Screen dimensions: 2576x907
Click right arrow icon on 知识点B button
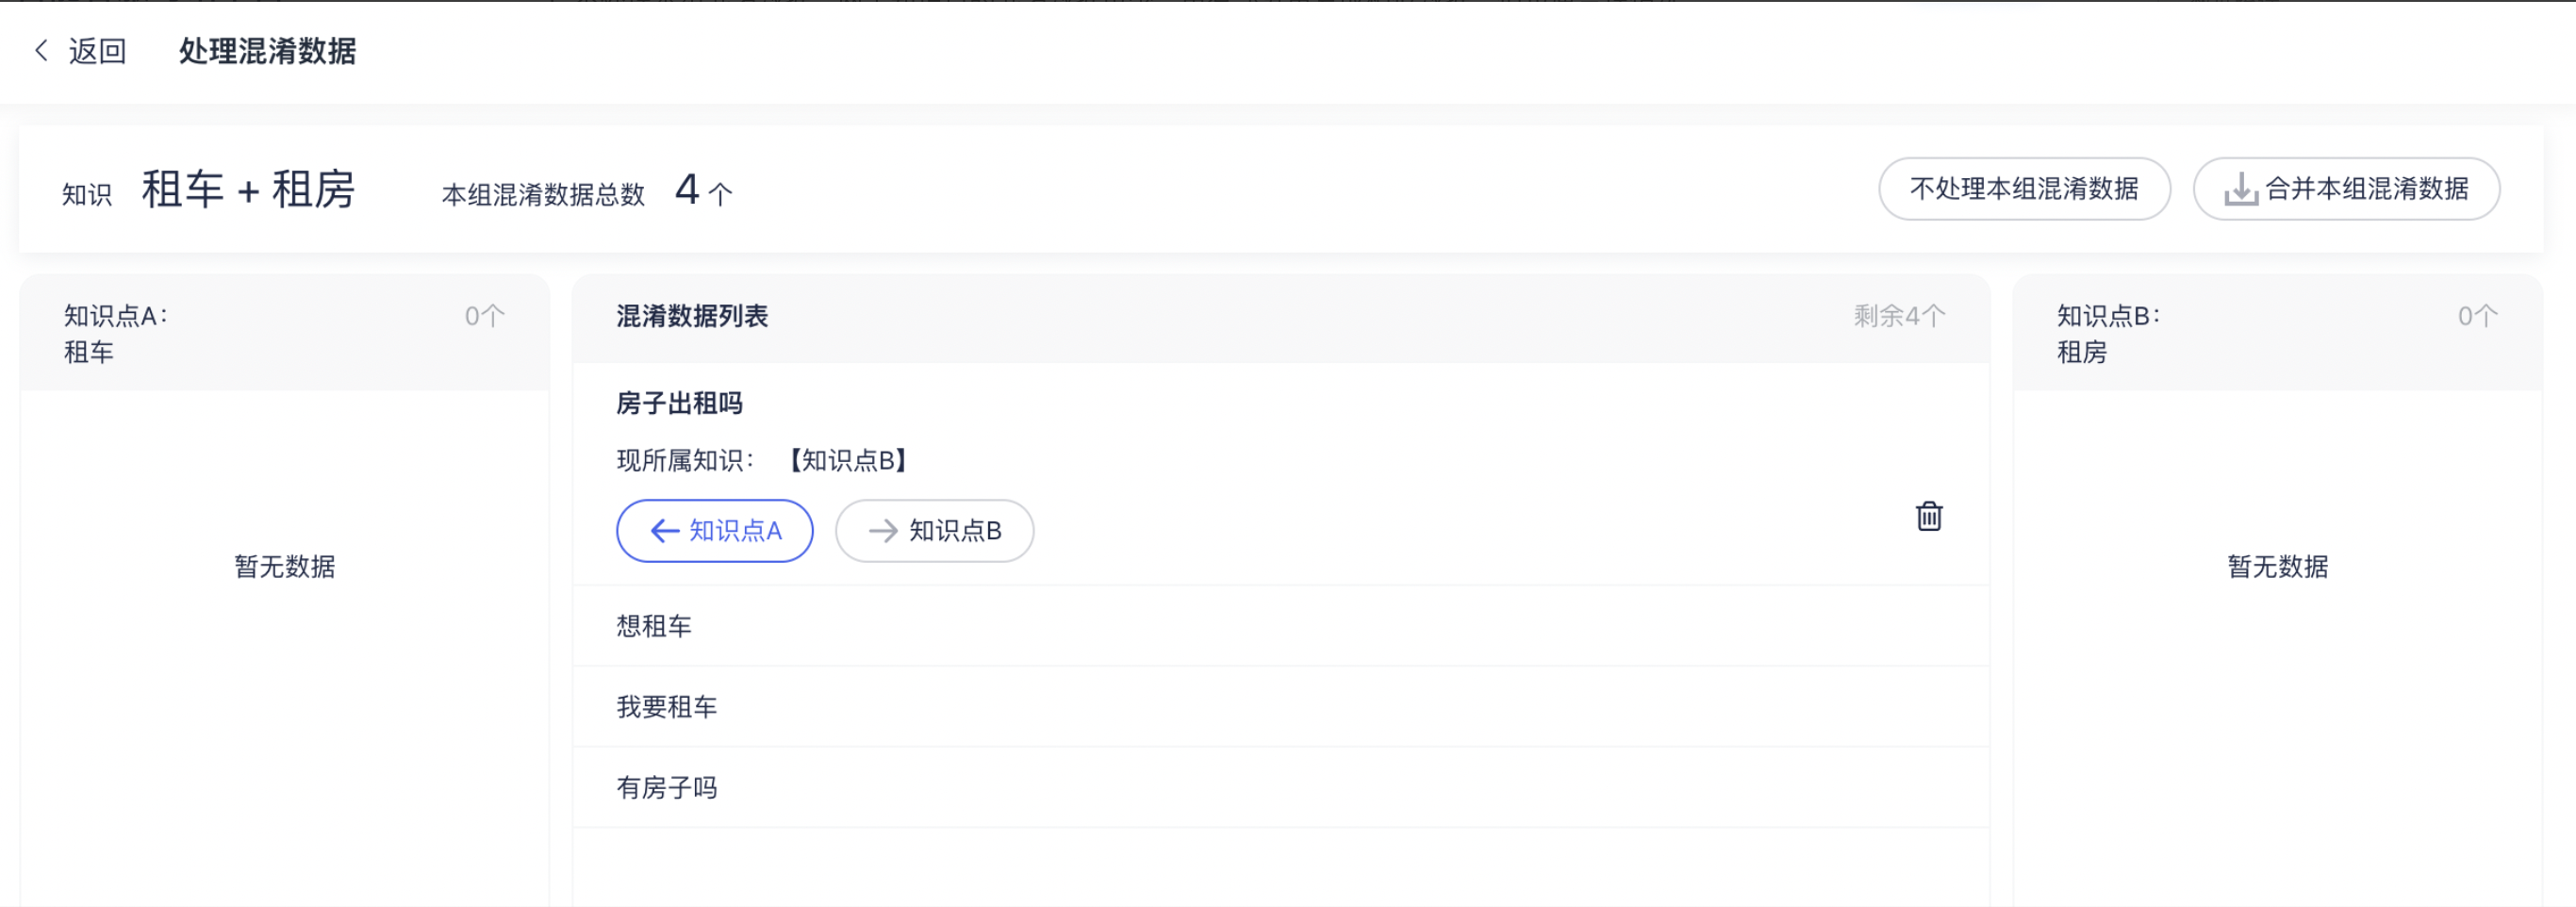(883, 531)
